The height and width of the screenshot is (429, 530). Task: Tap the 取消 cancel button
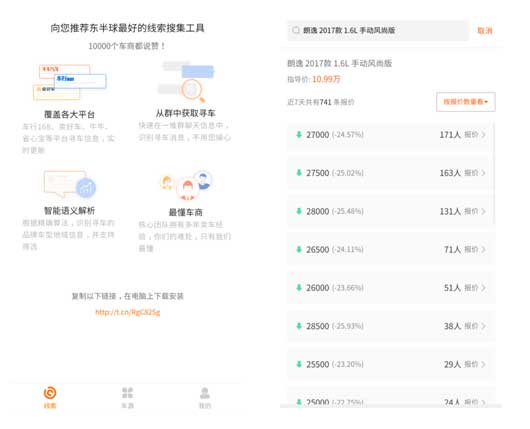[x=484, y=31]
